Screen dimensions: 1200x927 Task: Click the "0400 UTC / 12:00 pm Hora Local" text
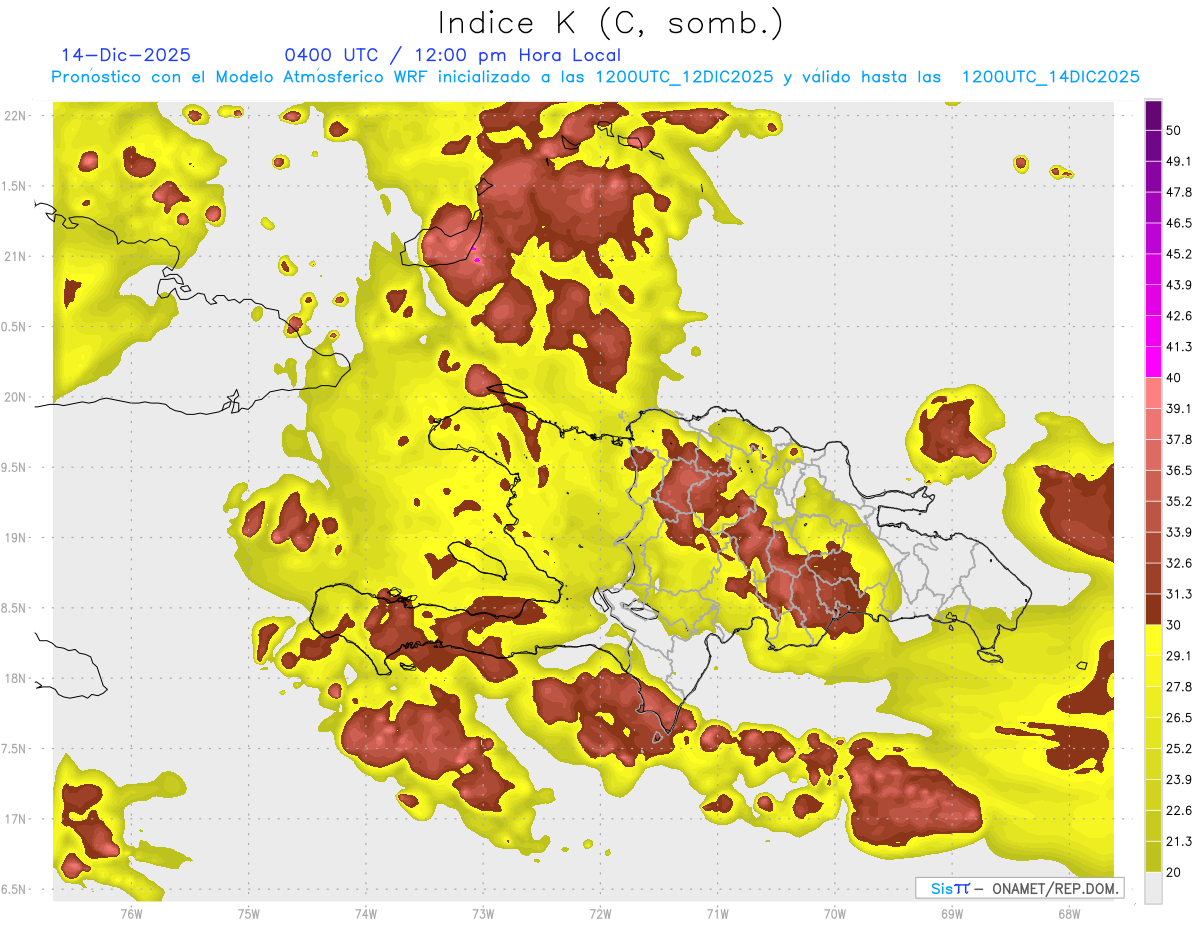[x=453, y=55]
